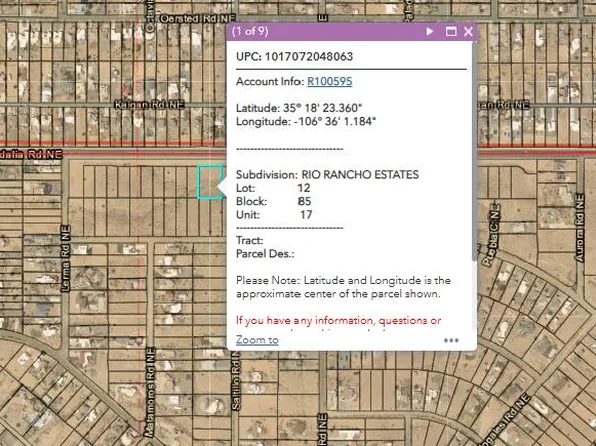Click the popup vertical scrollbar
The image size is (596, 446).
474,152
